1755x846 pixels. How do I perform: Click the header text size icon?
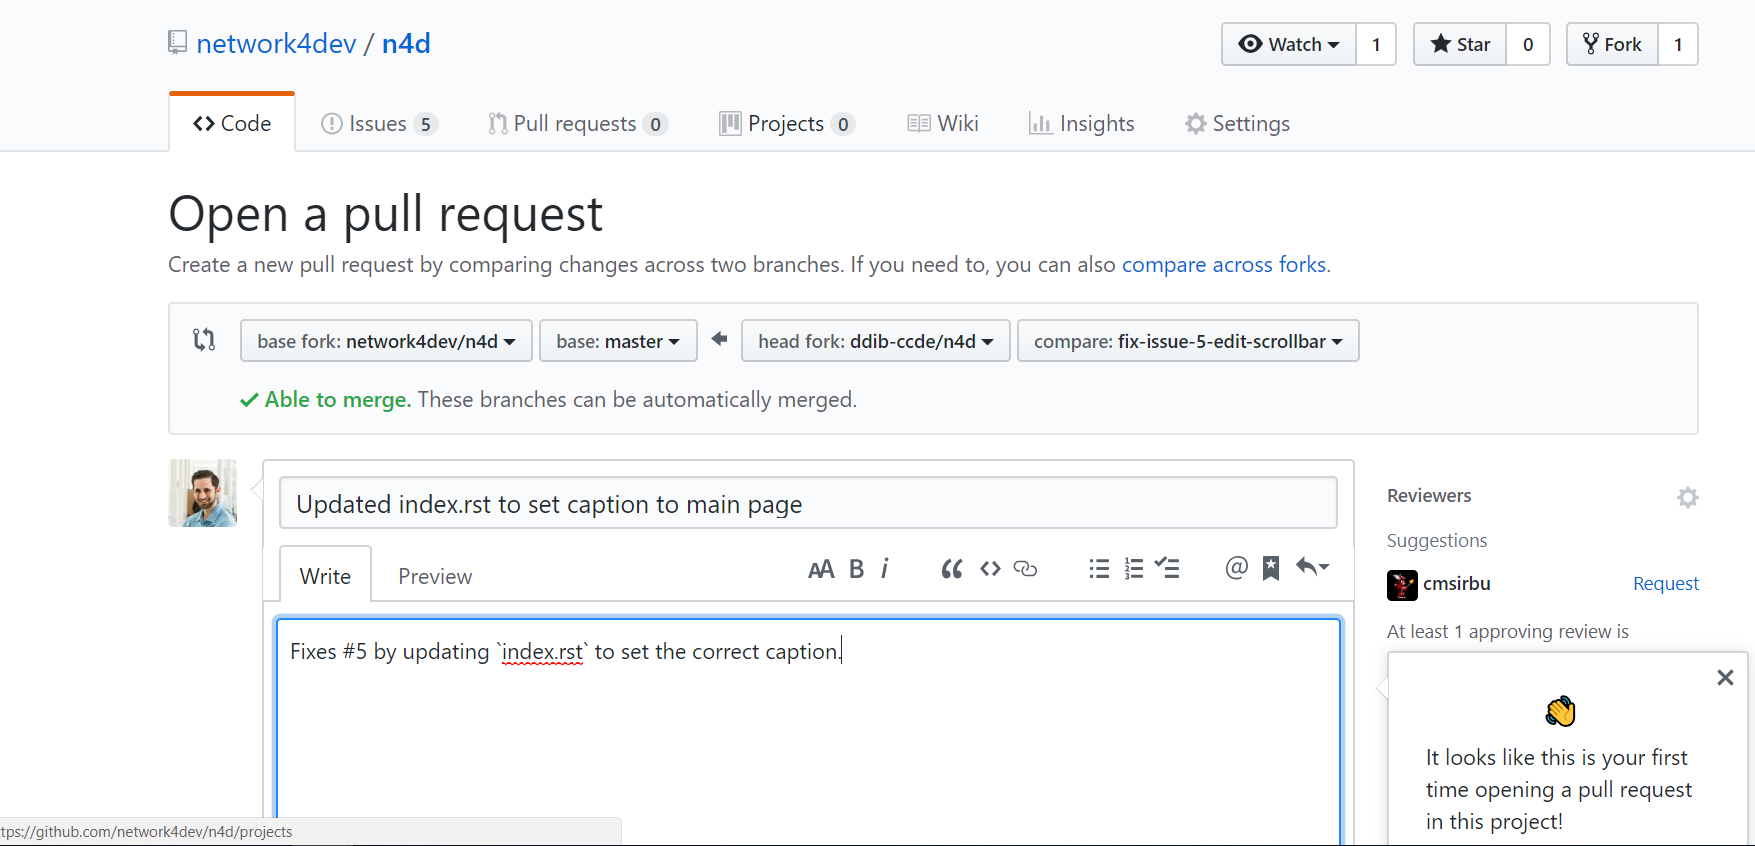pos(821,569)
